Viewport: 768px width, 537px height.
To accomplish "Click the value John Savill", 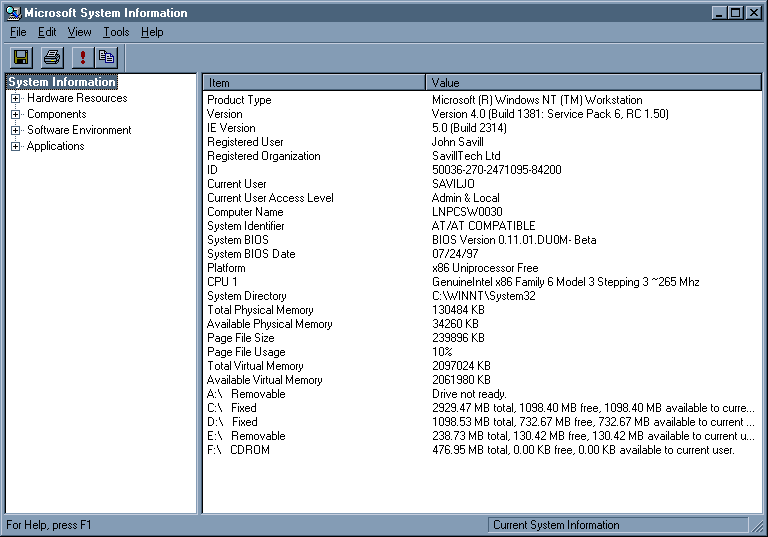I will (457, 142).
